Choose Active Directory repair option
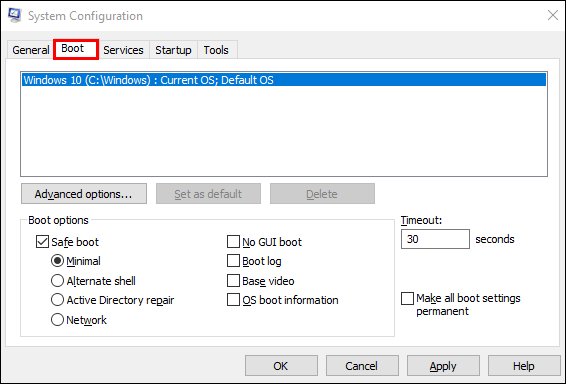The width and height of the screenshot is (566, 384). pyautogui.click(x=57, y=300)
